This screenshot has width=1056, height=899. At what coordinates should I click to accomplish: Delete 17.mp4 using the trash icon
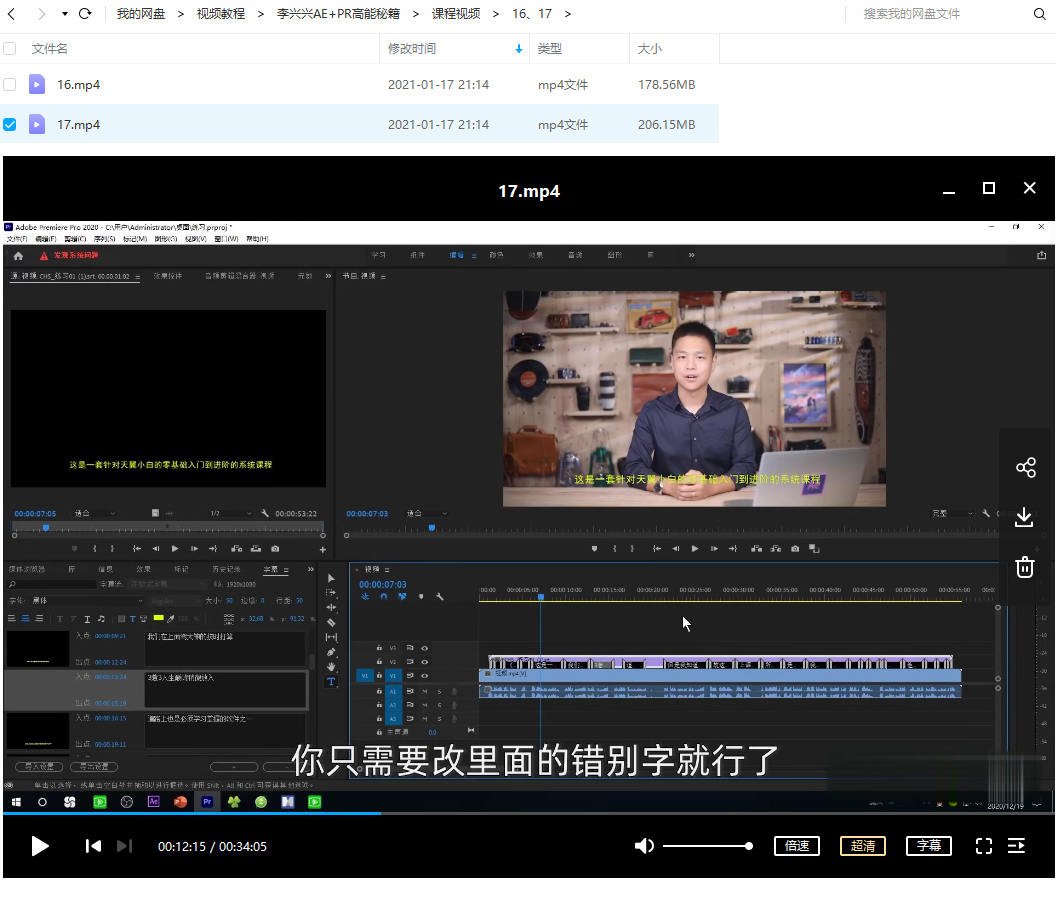point(1024,567)
